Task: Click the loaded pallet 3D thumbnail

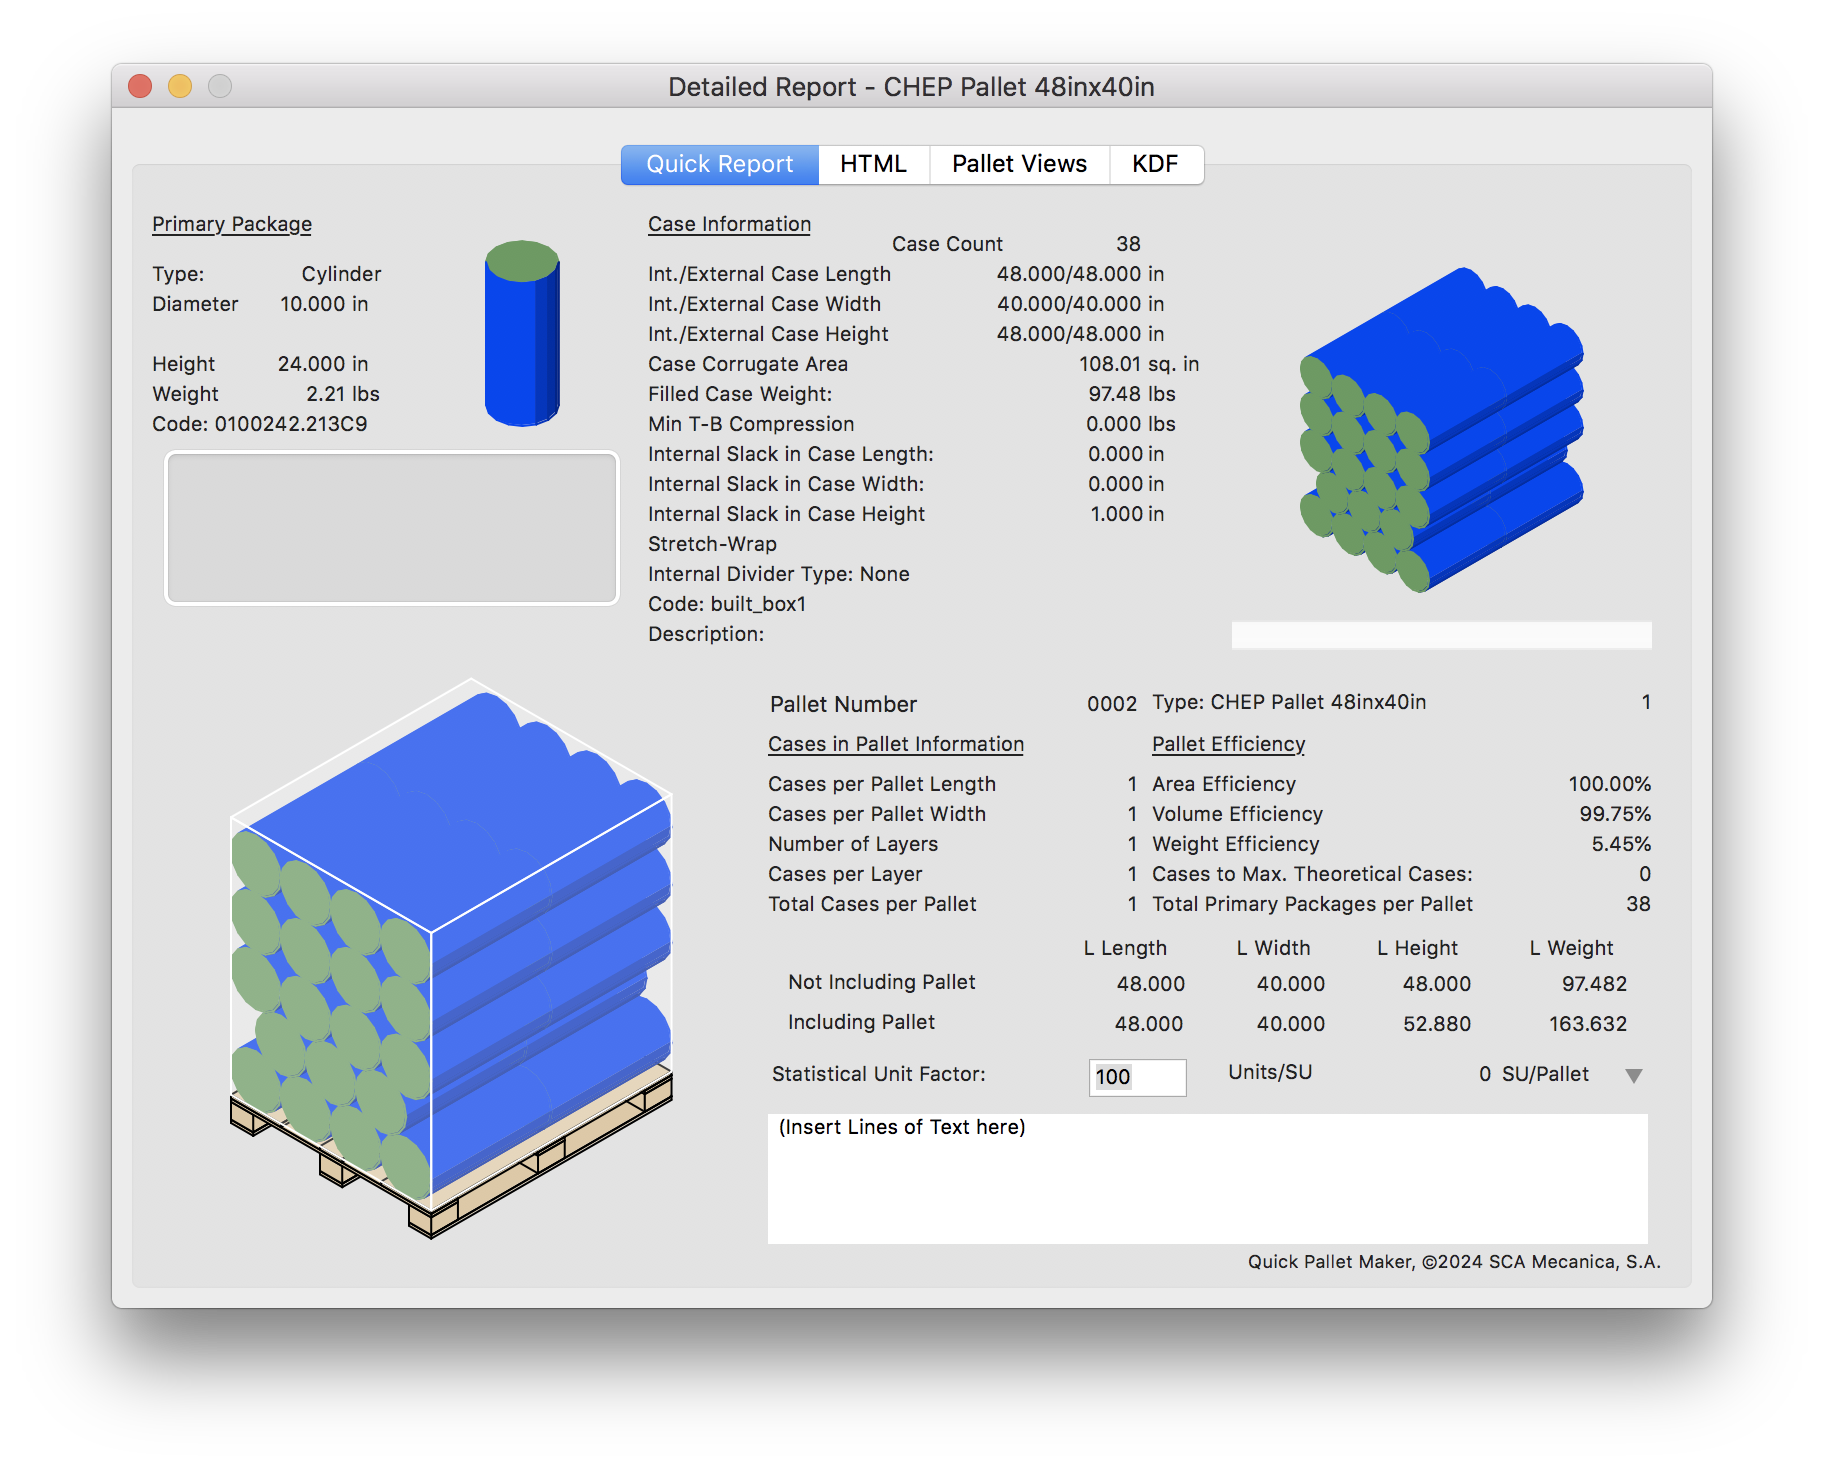Action: click(x=451, y=958)
